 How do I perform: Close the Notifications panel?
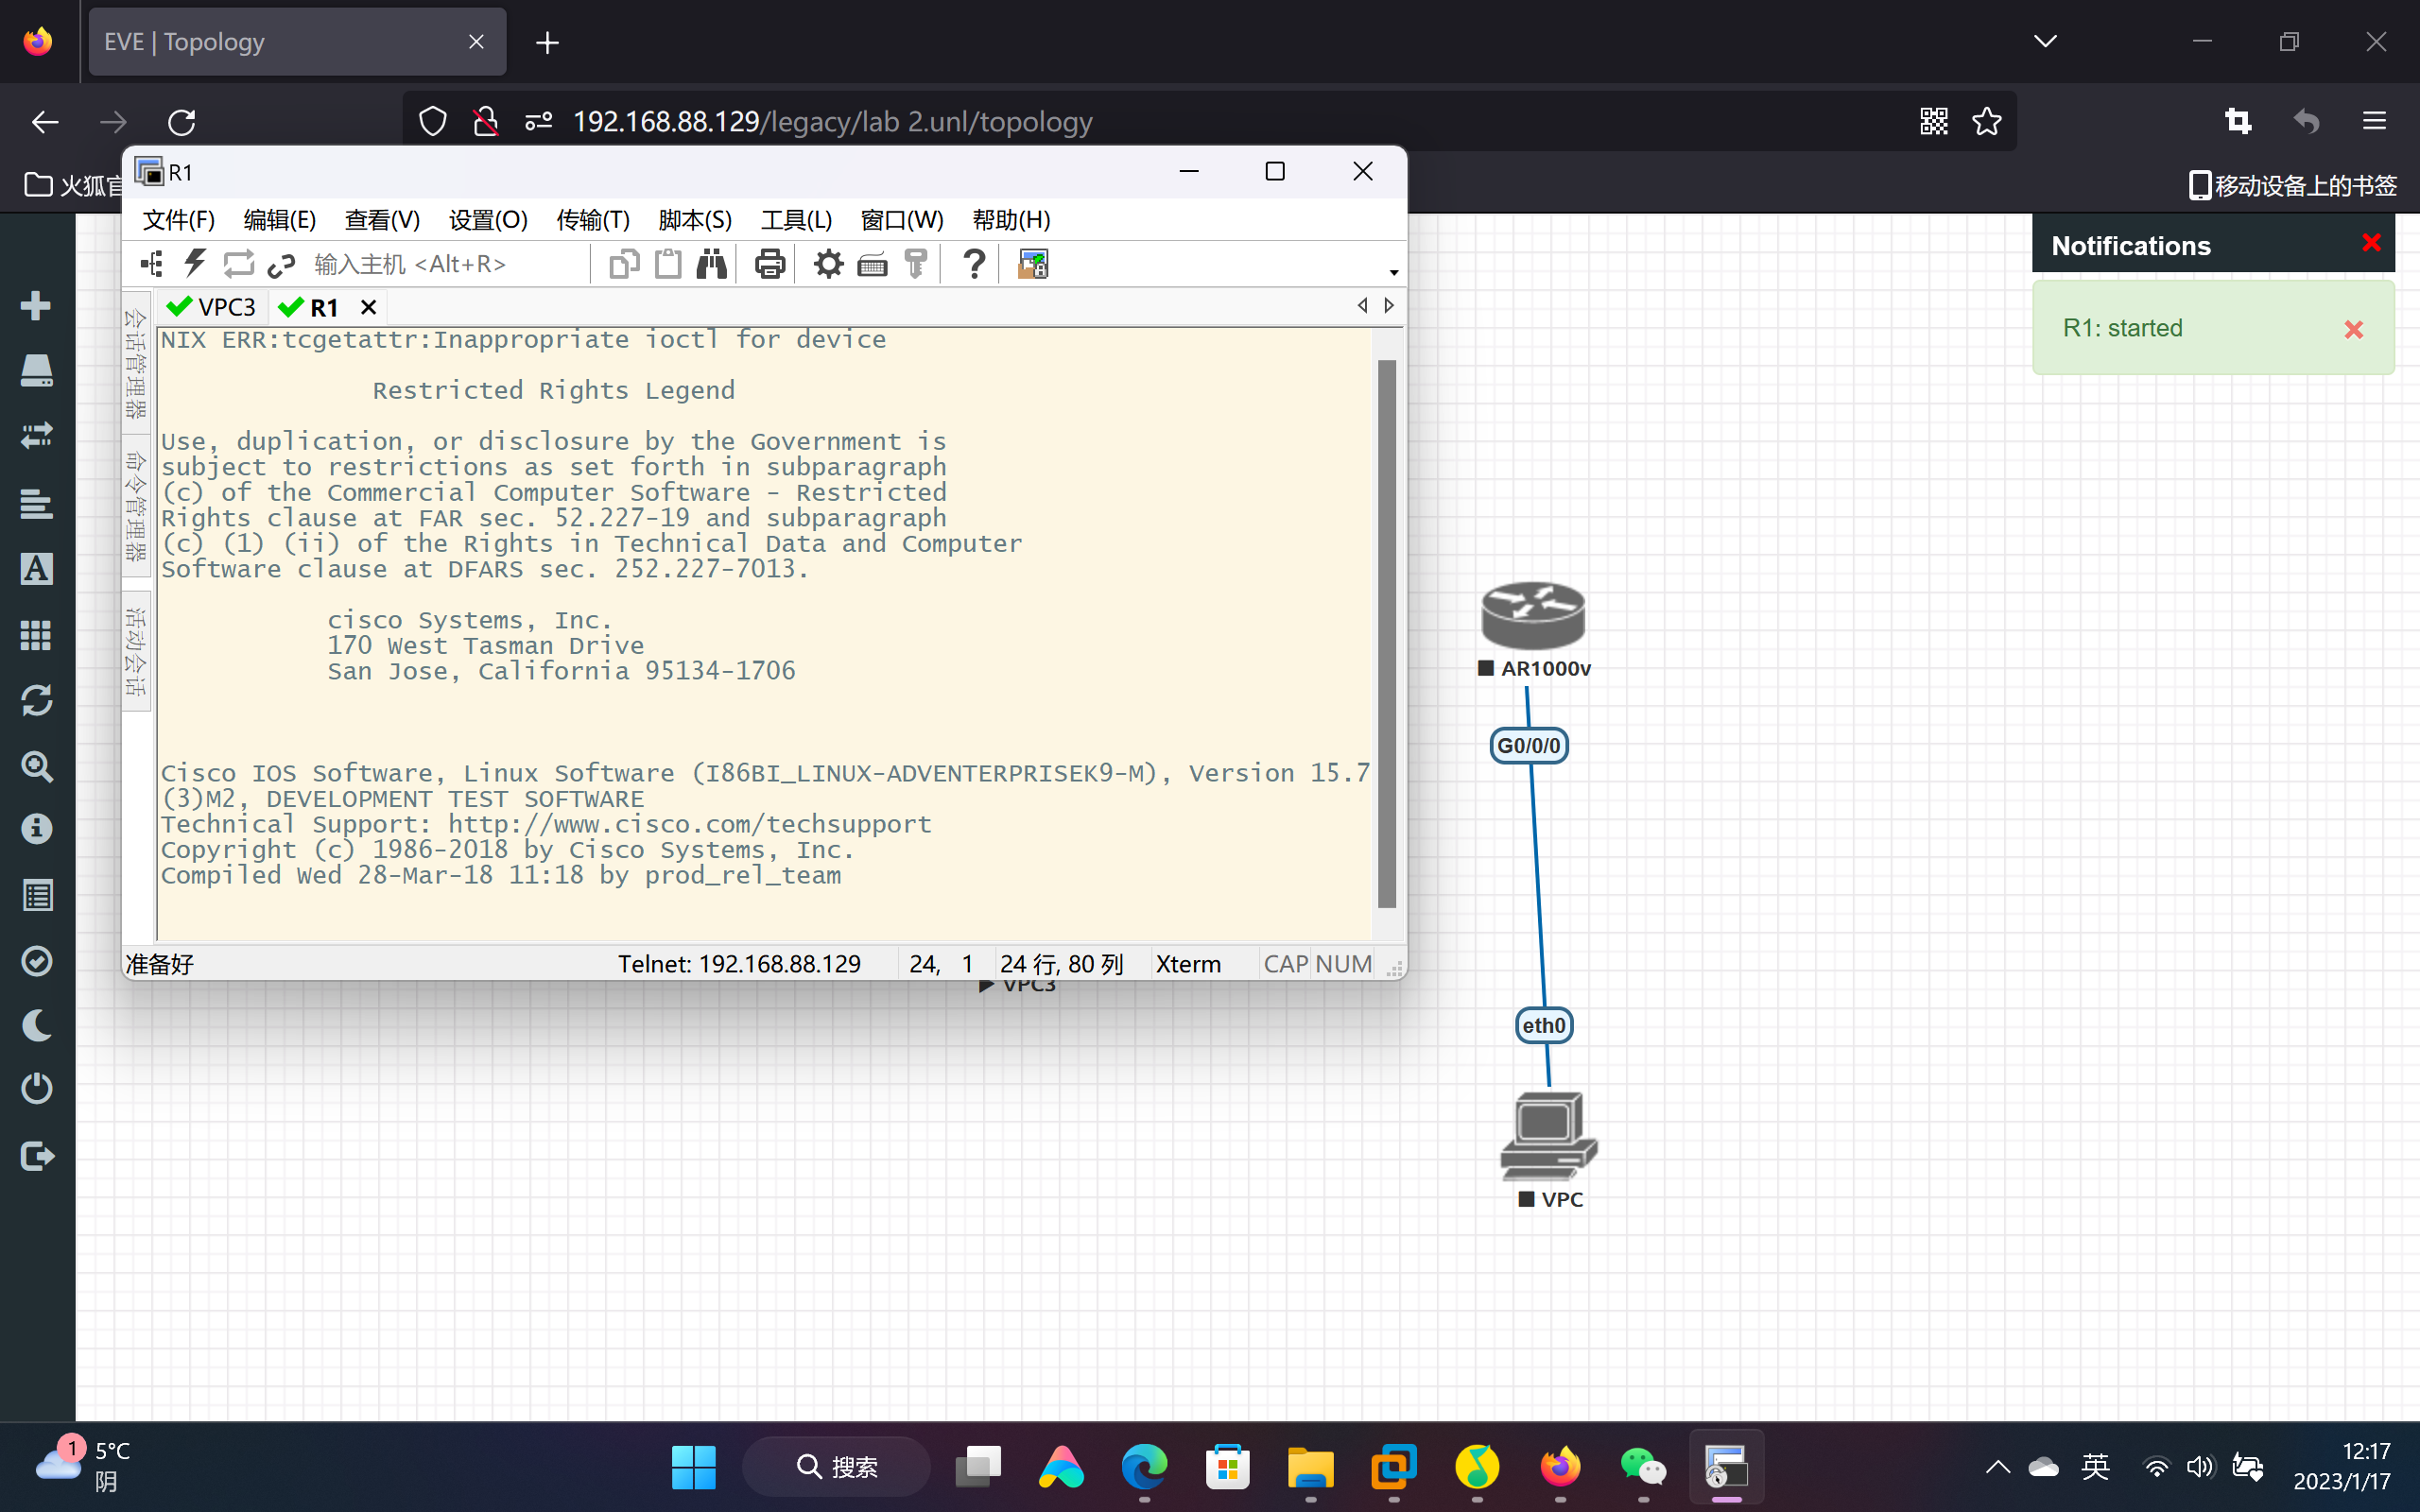(x=2370, y=243)
